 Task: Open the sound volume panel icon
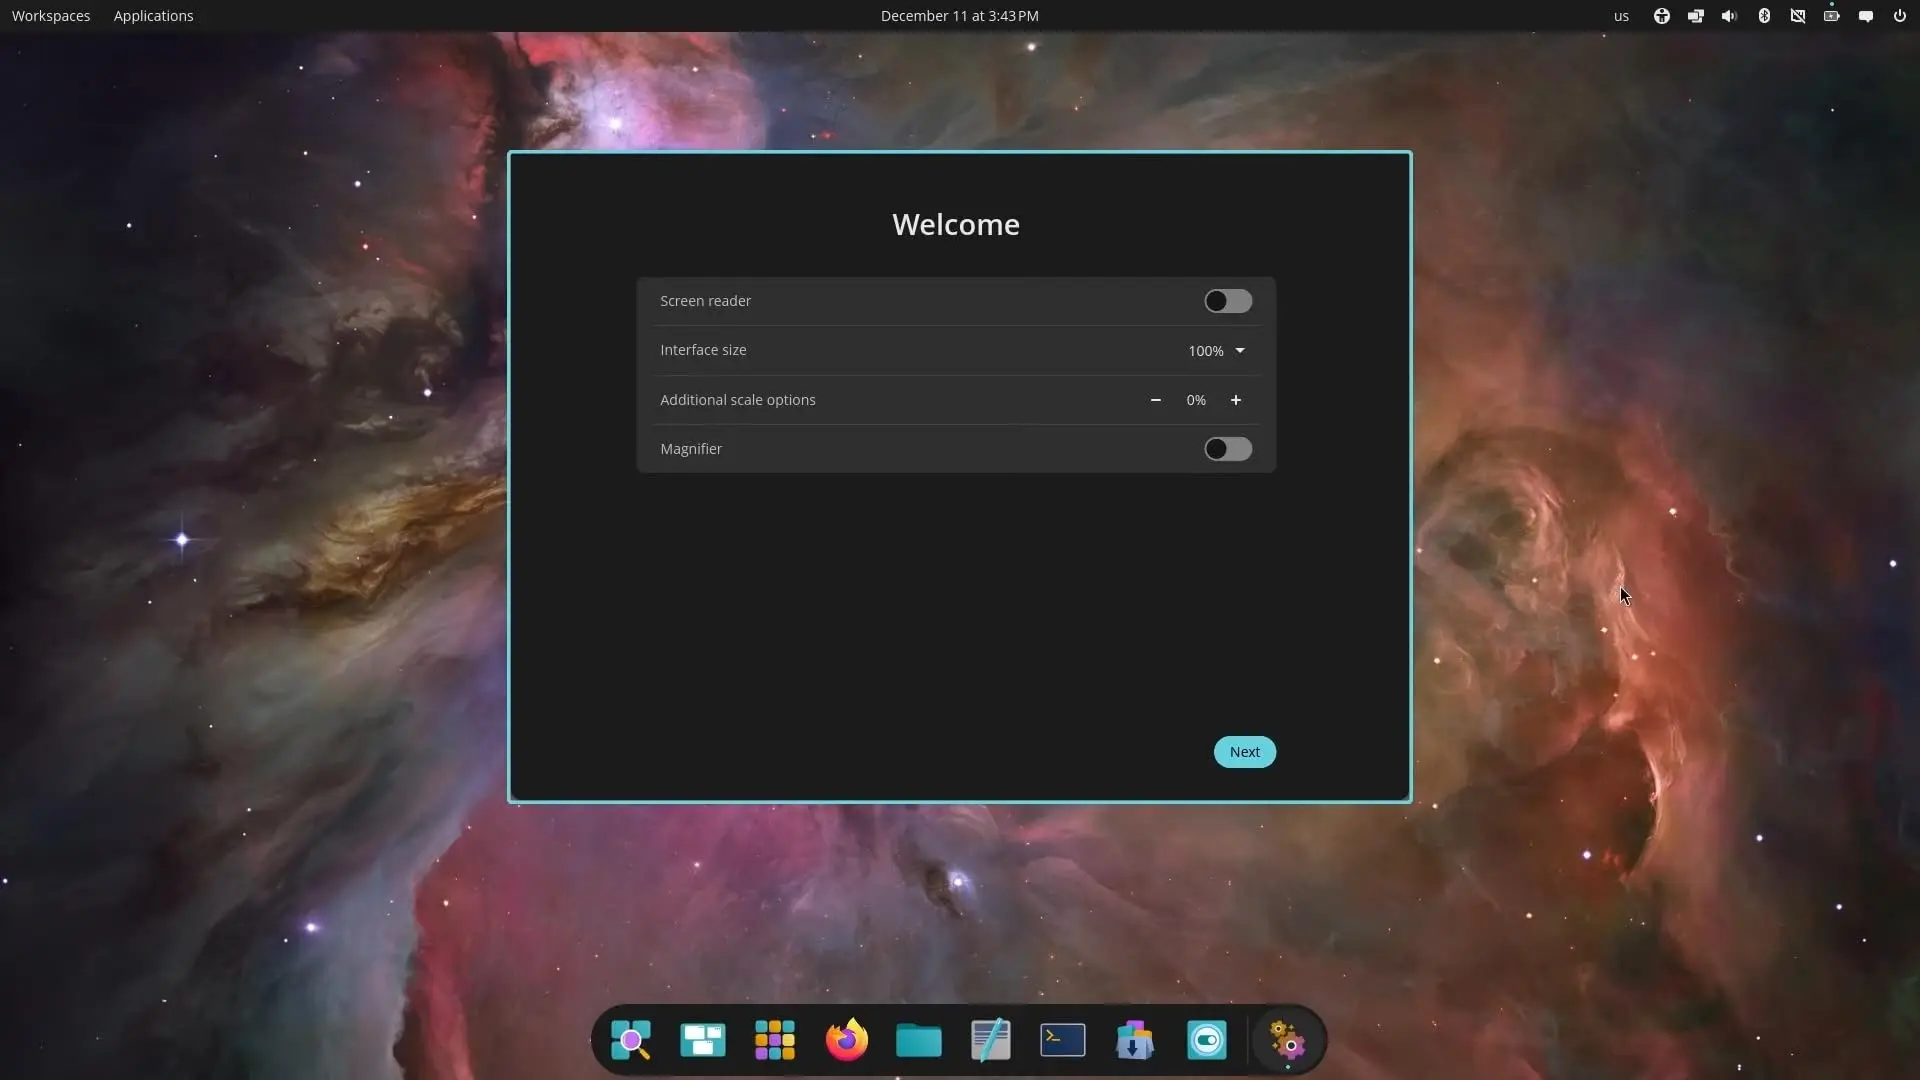[x=1730, y=16]
